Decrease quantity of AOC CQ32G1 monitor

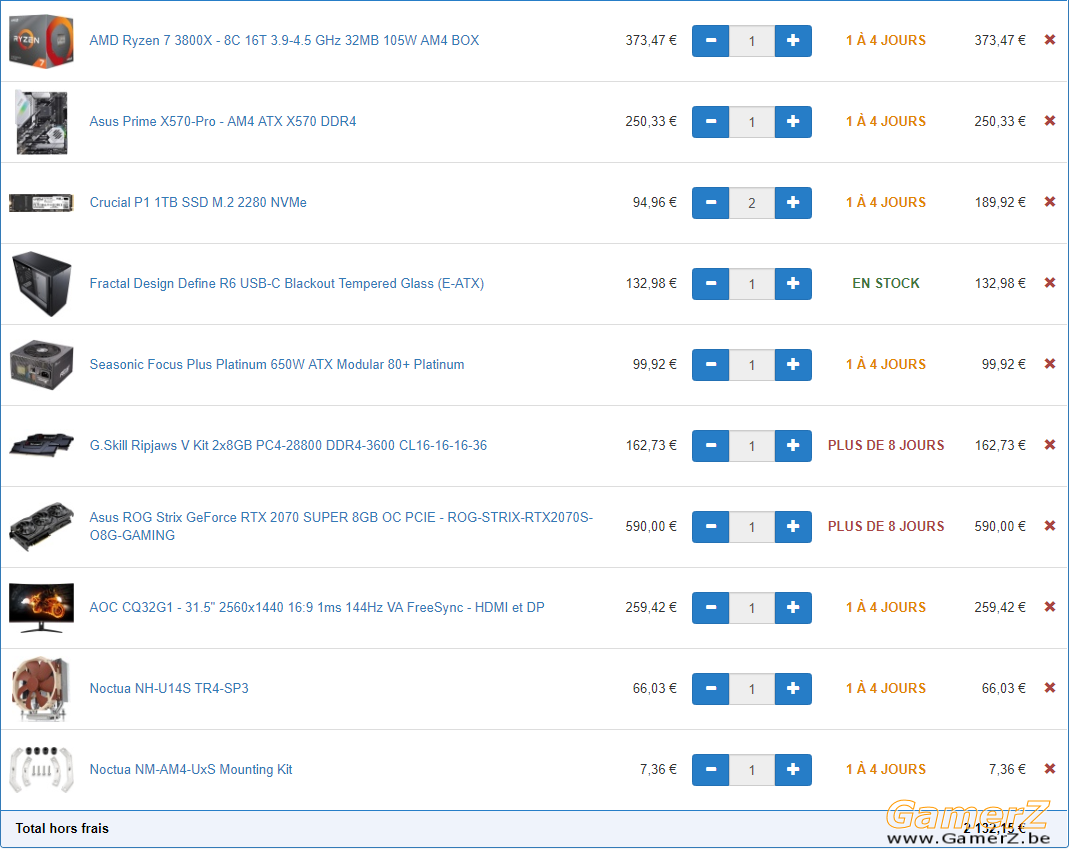coord(710,608)
